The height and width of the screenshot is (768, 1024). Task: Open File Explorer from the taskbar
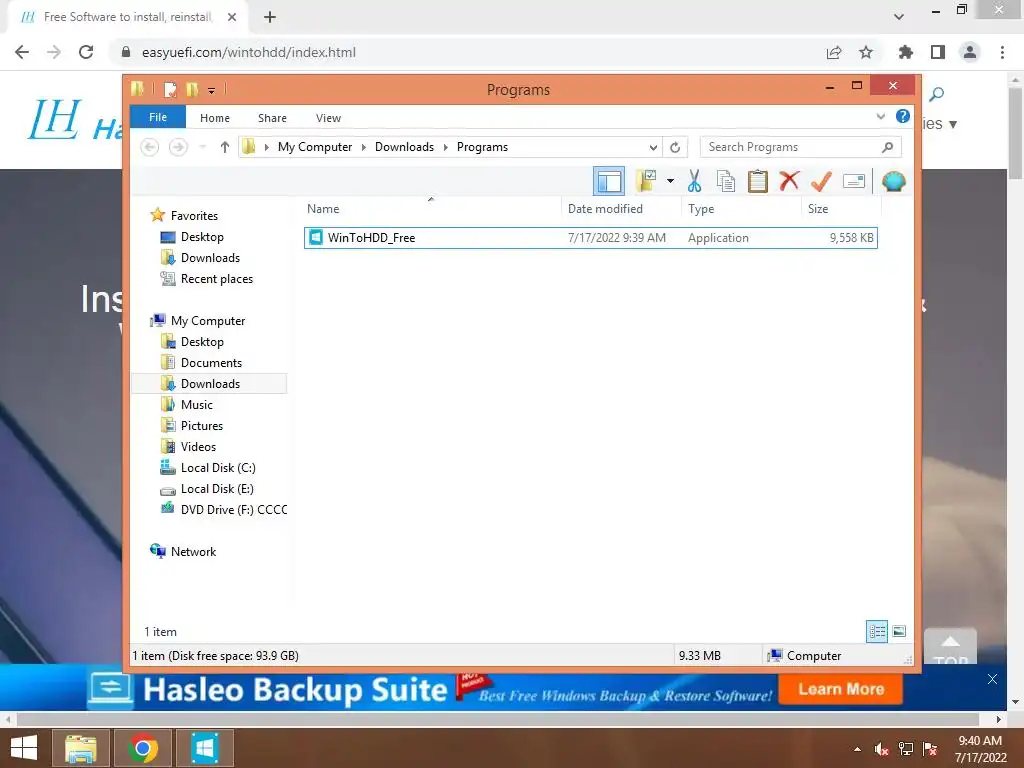[x=80, y=748]
